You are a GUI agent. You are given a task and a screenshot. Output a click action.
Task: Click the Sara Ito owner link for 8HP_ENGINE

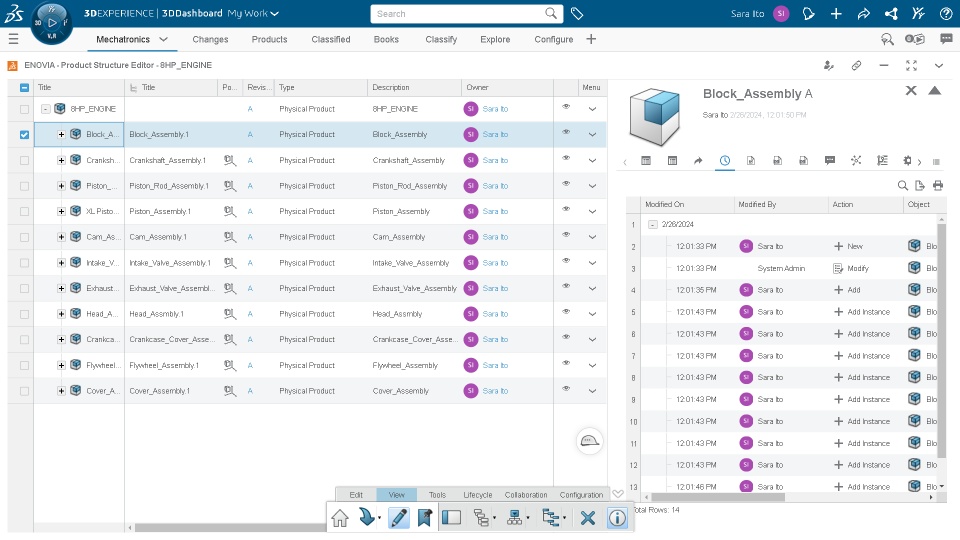pos(495,108)
